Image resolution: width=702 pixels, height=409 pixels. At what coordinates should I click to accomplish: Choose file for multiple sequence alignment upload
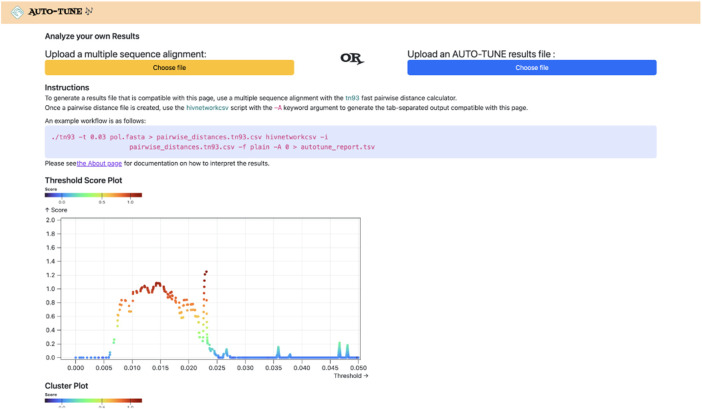[x=169, y=68]
